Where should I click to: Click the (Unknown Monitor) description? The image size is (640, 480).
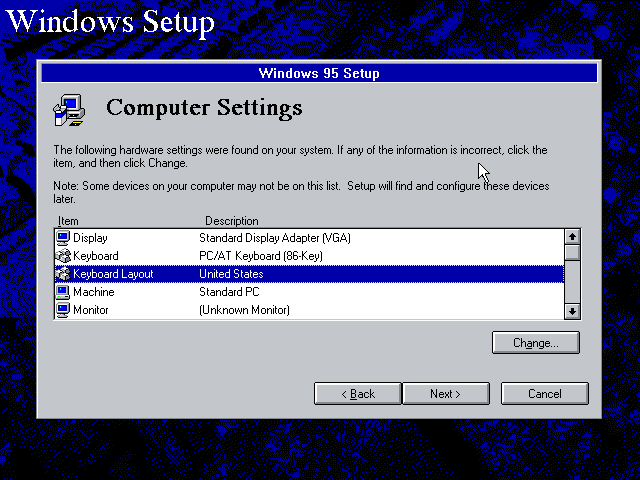point(244,310)
